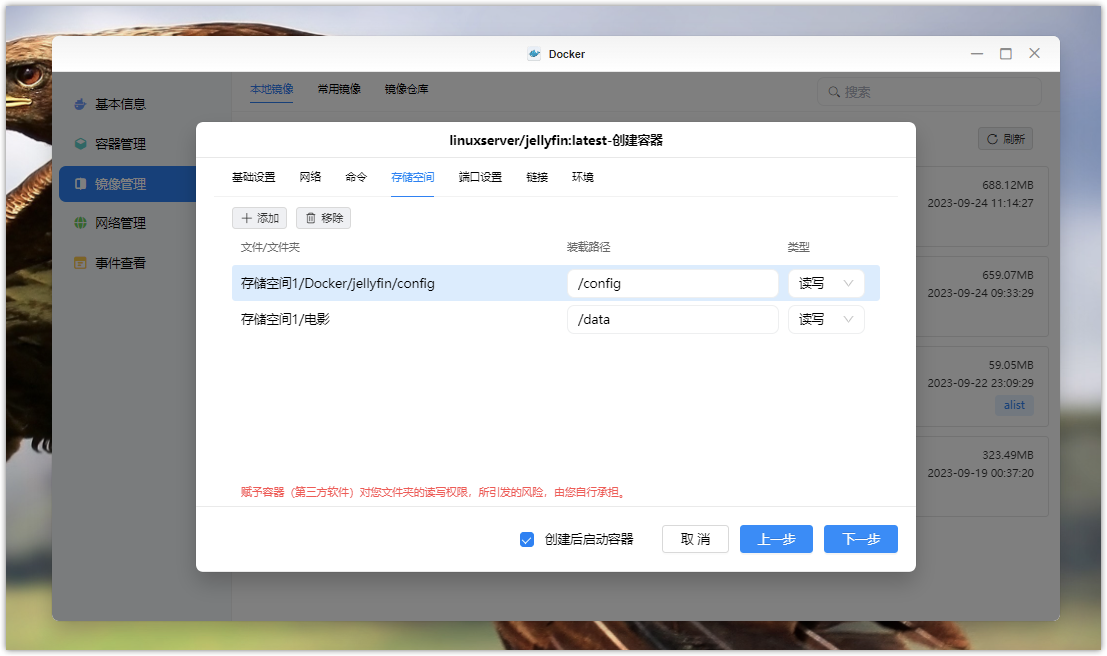Click the 下一步 button
The height and width of the screenshot is (656, 1107).
tap(860, 539)
